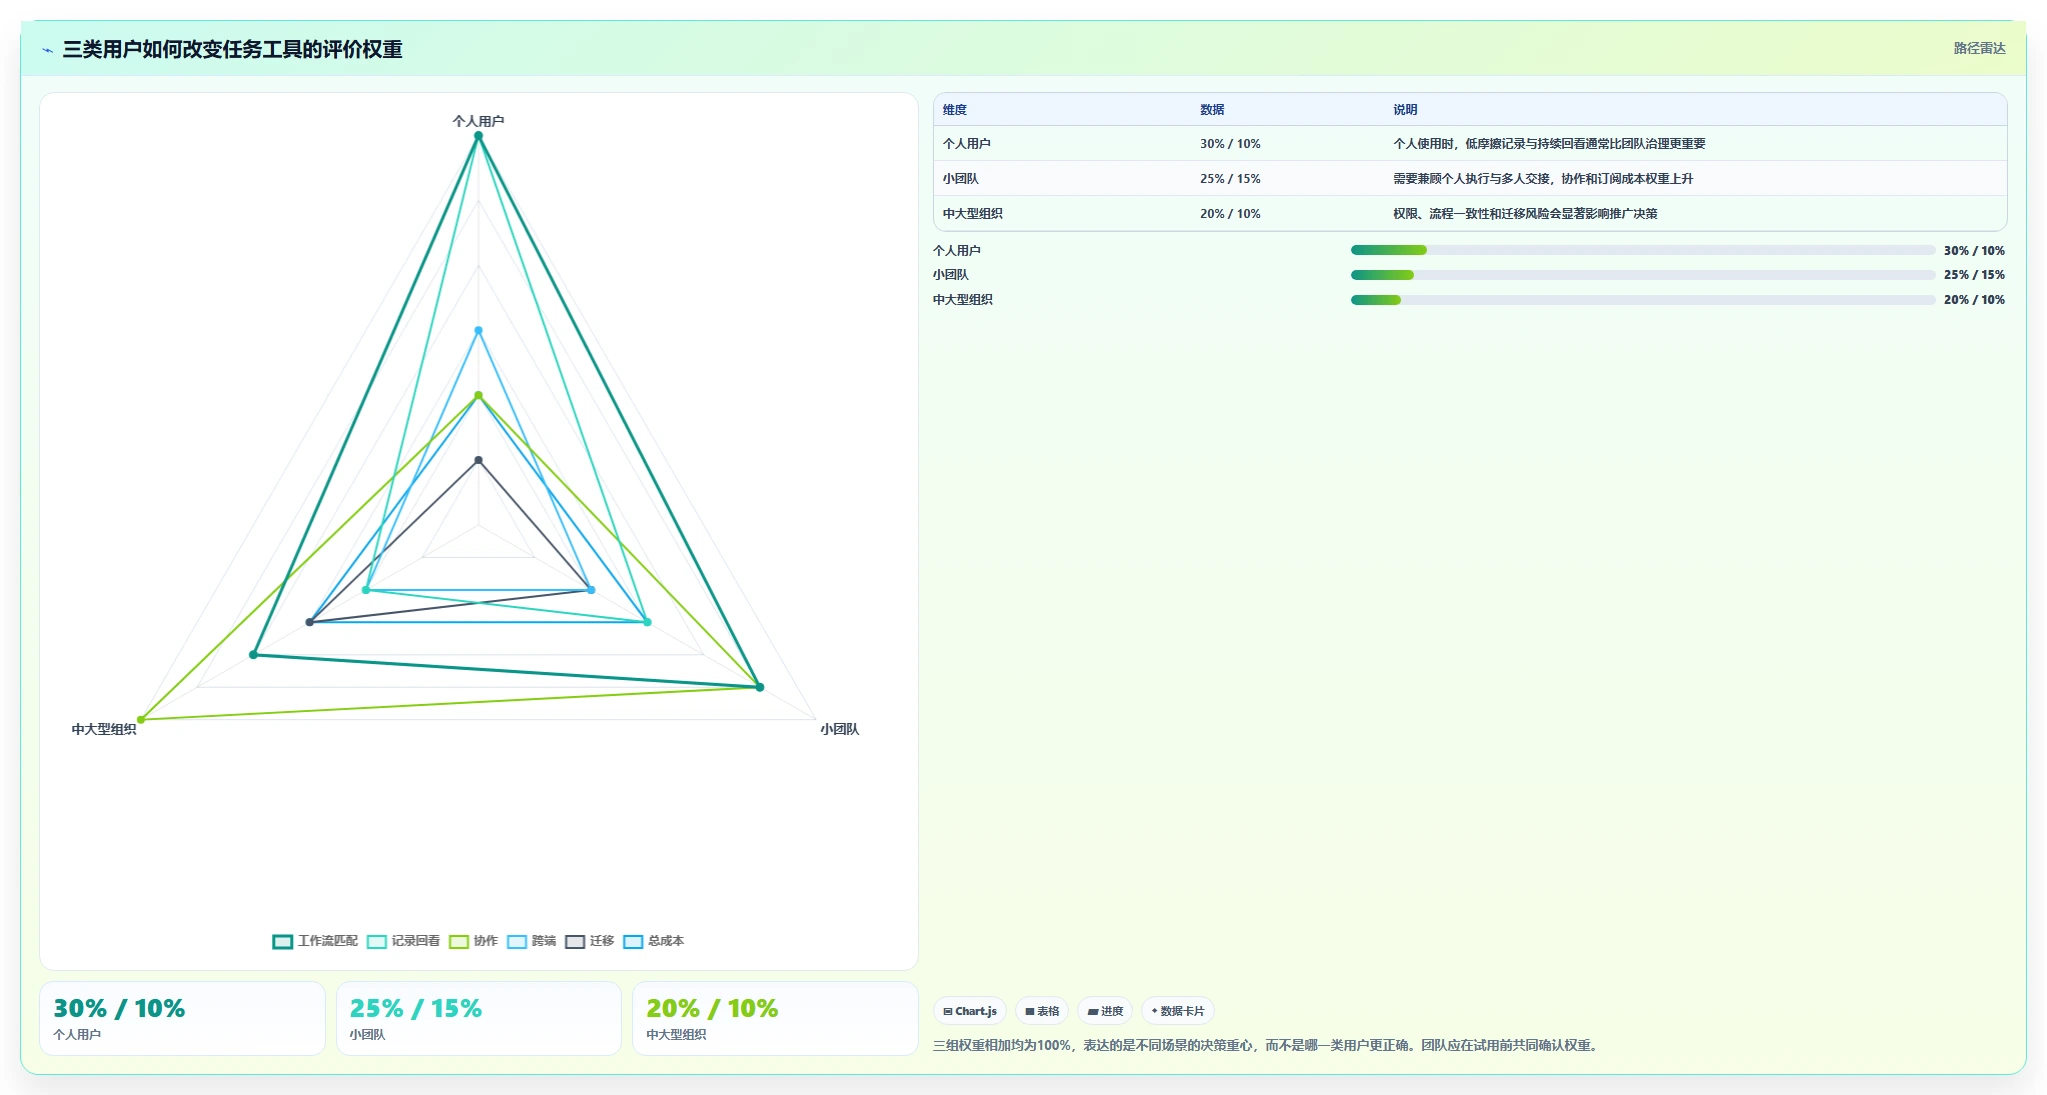
Task: Click the 20% / 10% table cell
Action: point(1230,214)
